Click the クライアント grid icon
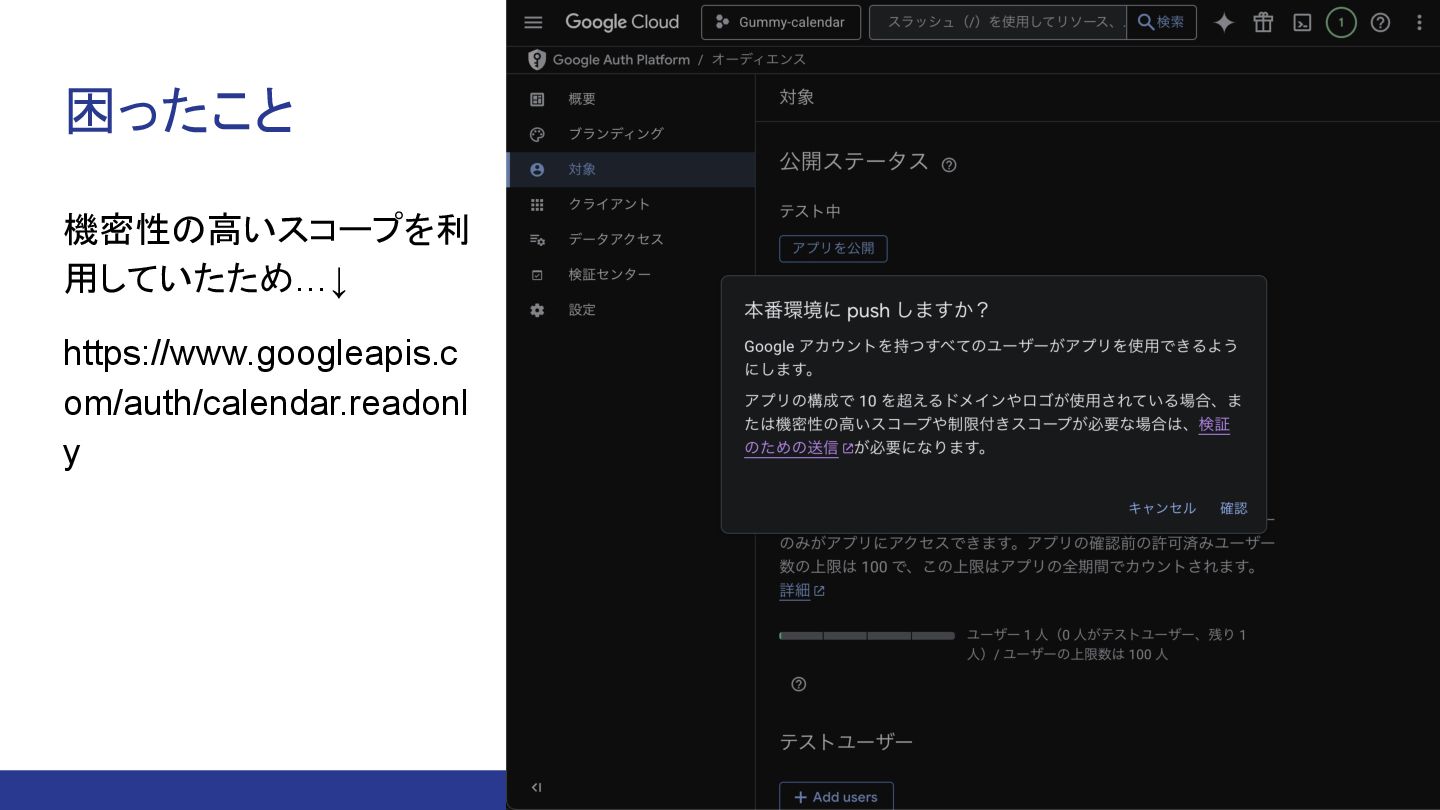The image size is (1440, 810). [x=537, y=204]
